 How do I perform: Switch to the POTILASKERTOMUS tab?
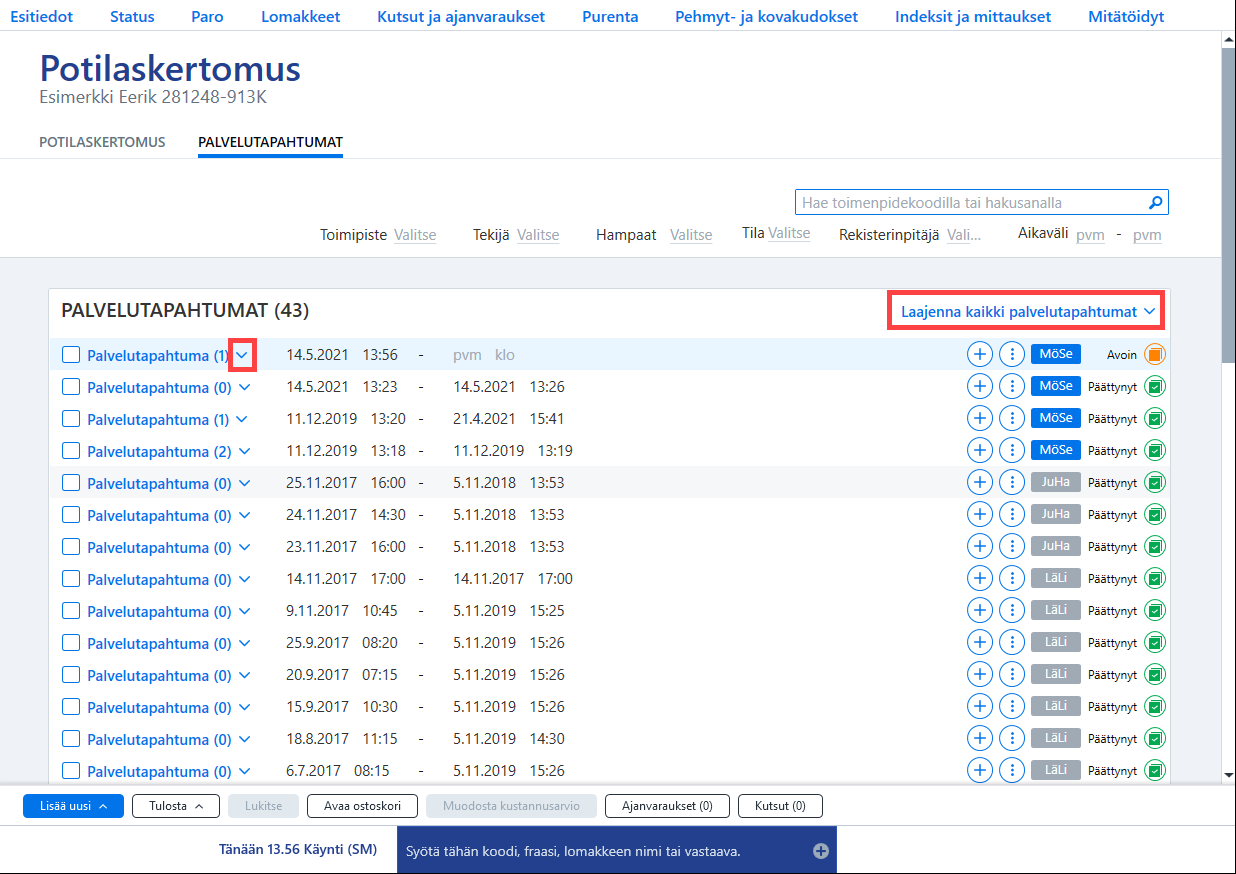click(x=102, y=142)
